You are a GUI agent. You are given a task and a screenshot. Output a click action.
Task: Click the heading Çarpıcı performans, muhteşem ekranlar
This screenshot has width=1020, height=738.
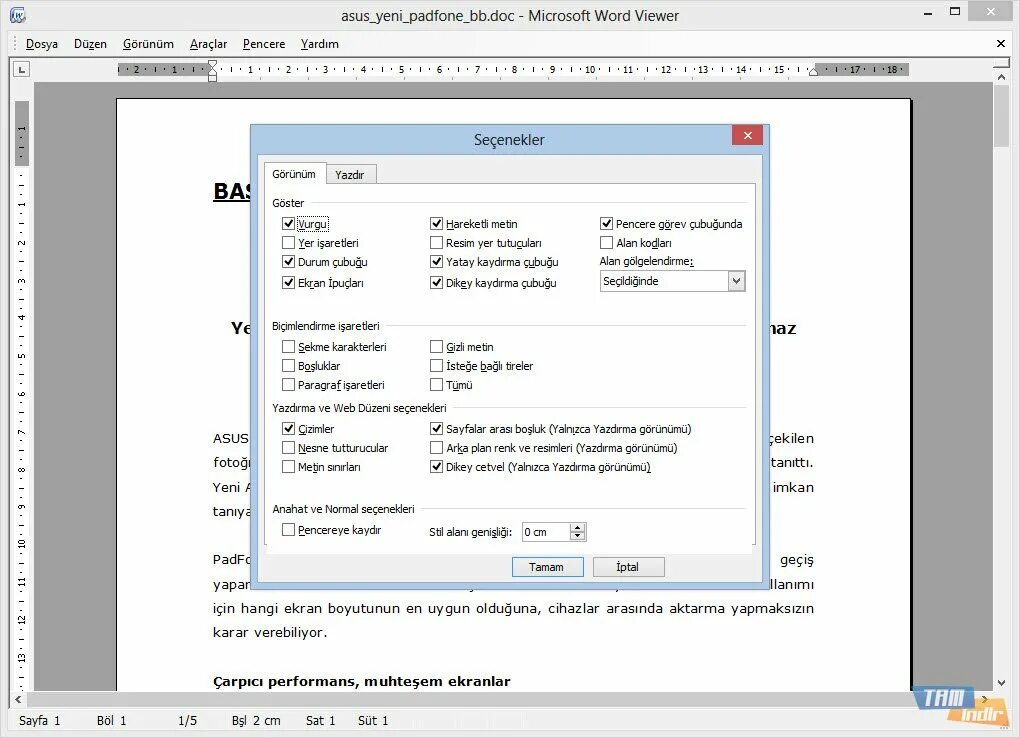pyautogui.click(x=362, y=681)
